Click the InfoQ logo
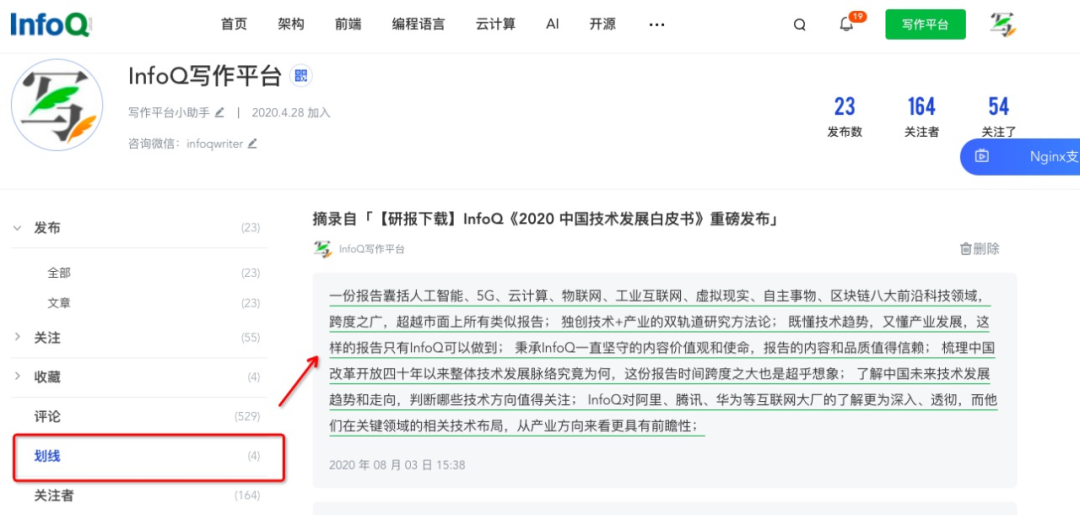1080x515 pixels. [x=51, y=25]
